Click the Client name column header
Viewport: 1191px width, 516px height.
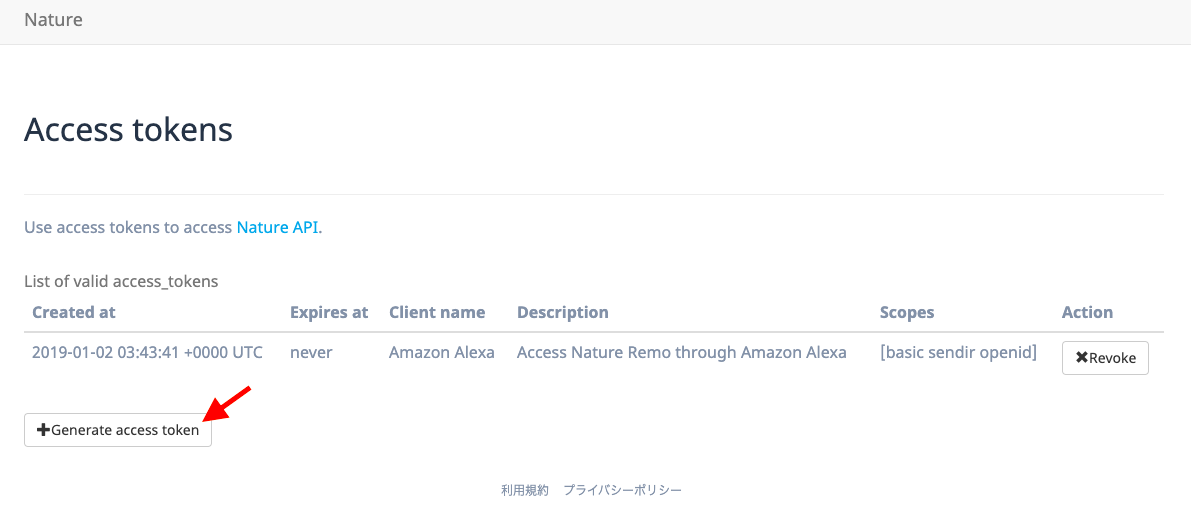click(x=437, y=312)
